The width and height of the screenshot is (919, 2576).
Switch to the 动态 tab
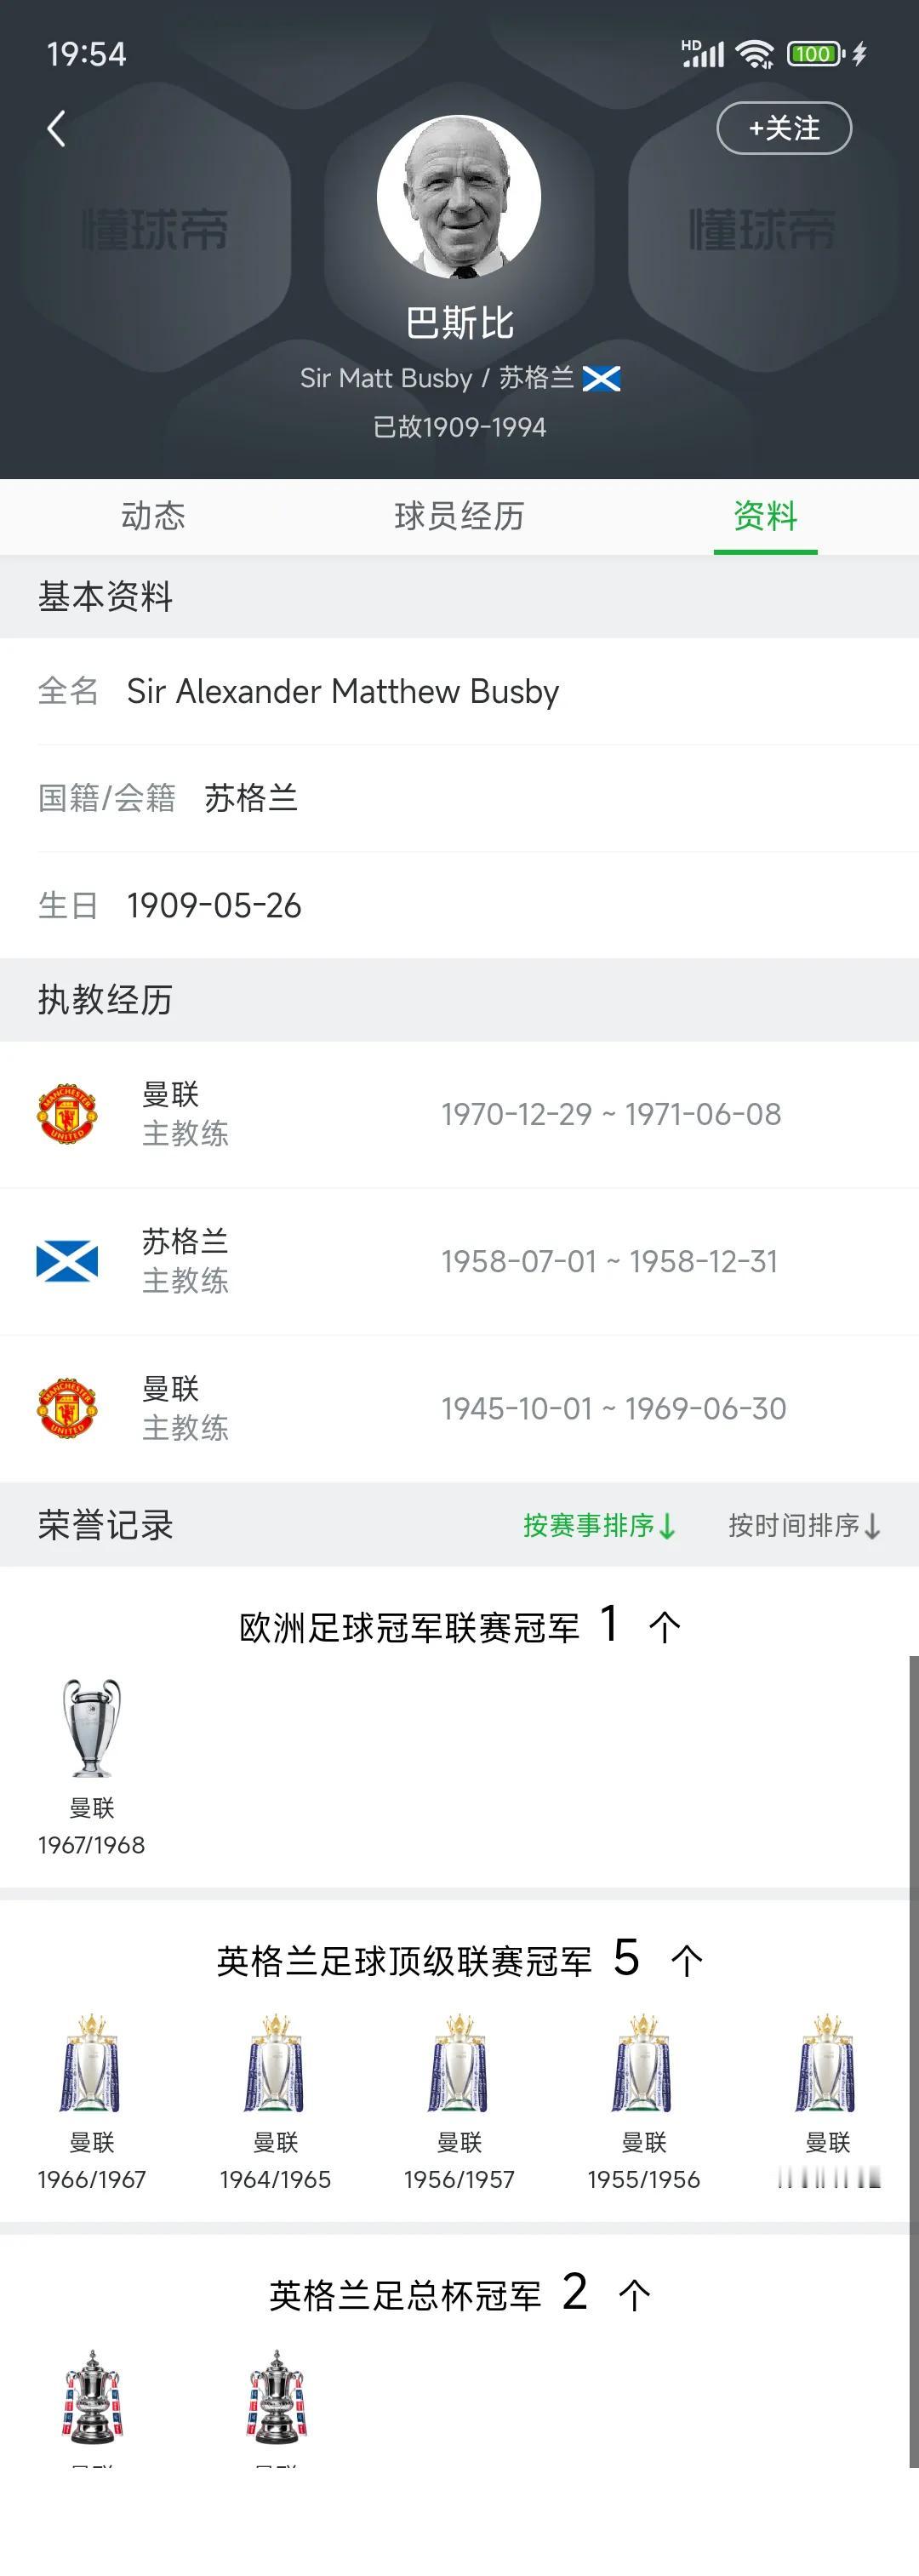point(153,516)
